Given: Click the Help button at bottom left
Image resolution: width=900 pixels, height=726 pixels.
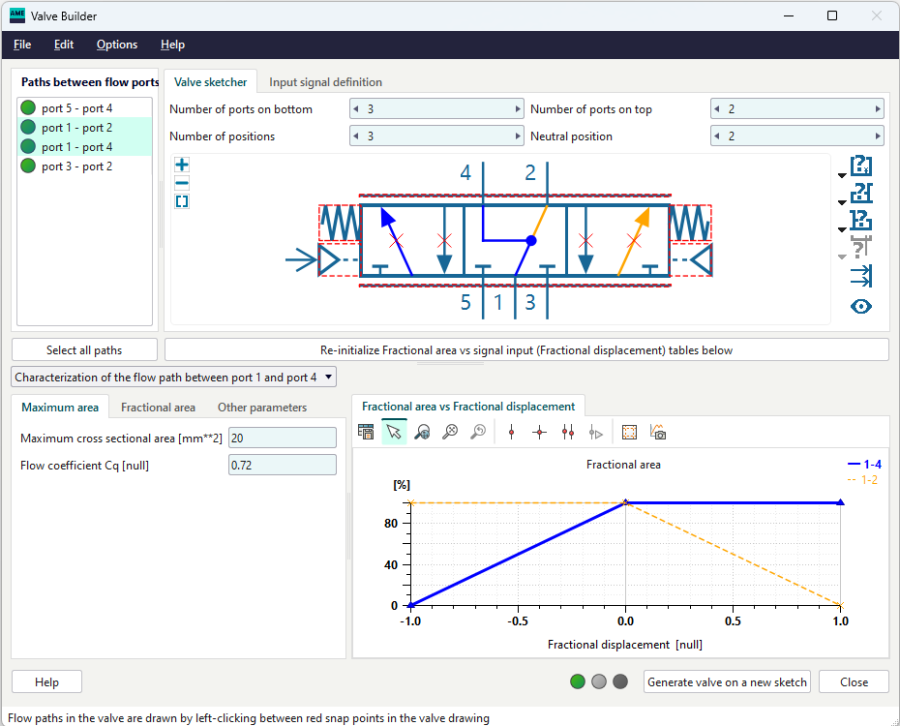Looking at the screenshot, I should coord(46,681).
